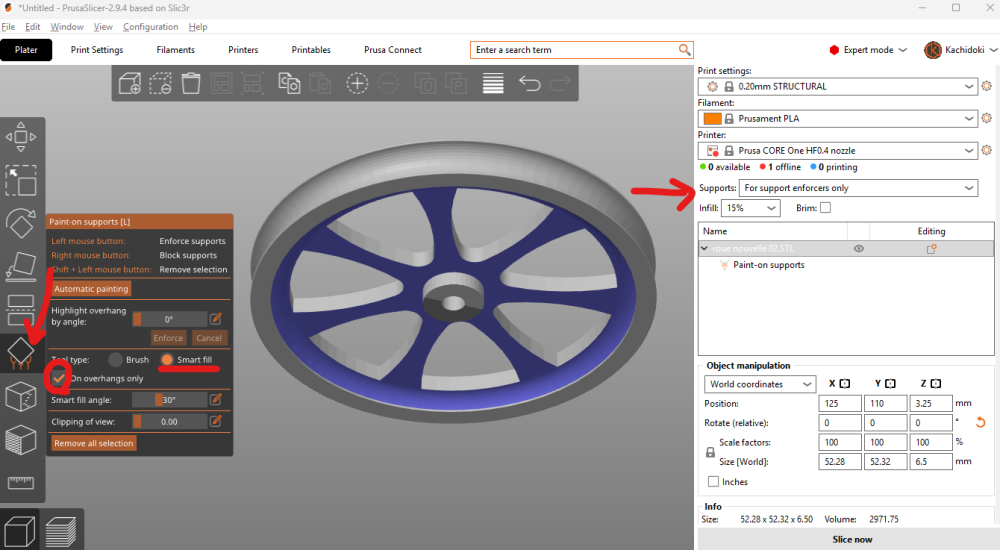Image resolution: width=1000 pixels, height=550 pixels.
Task: Click the Add object toolbar icon
Action: click(130, 84)
